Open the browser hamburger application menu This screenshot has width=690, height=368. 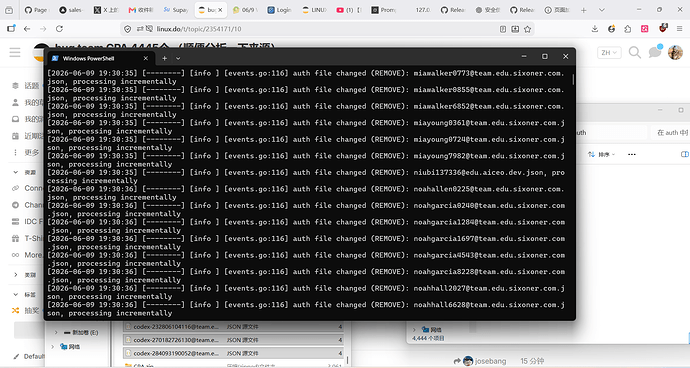point(679,29)
